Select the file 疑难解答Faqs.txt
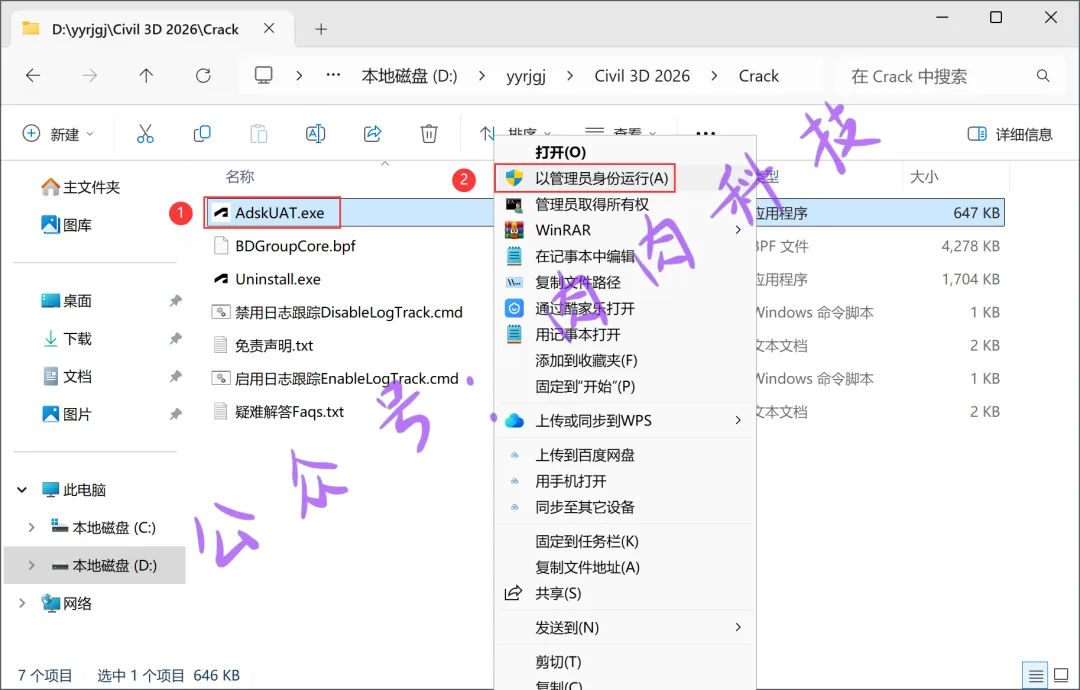The width and height of the screenshot is (1080, 690). pos(289,412)
